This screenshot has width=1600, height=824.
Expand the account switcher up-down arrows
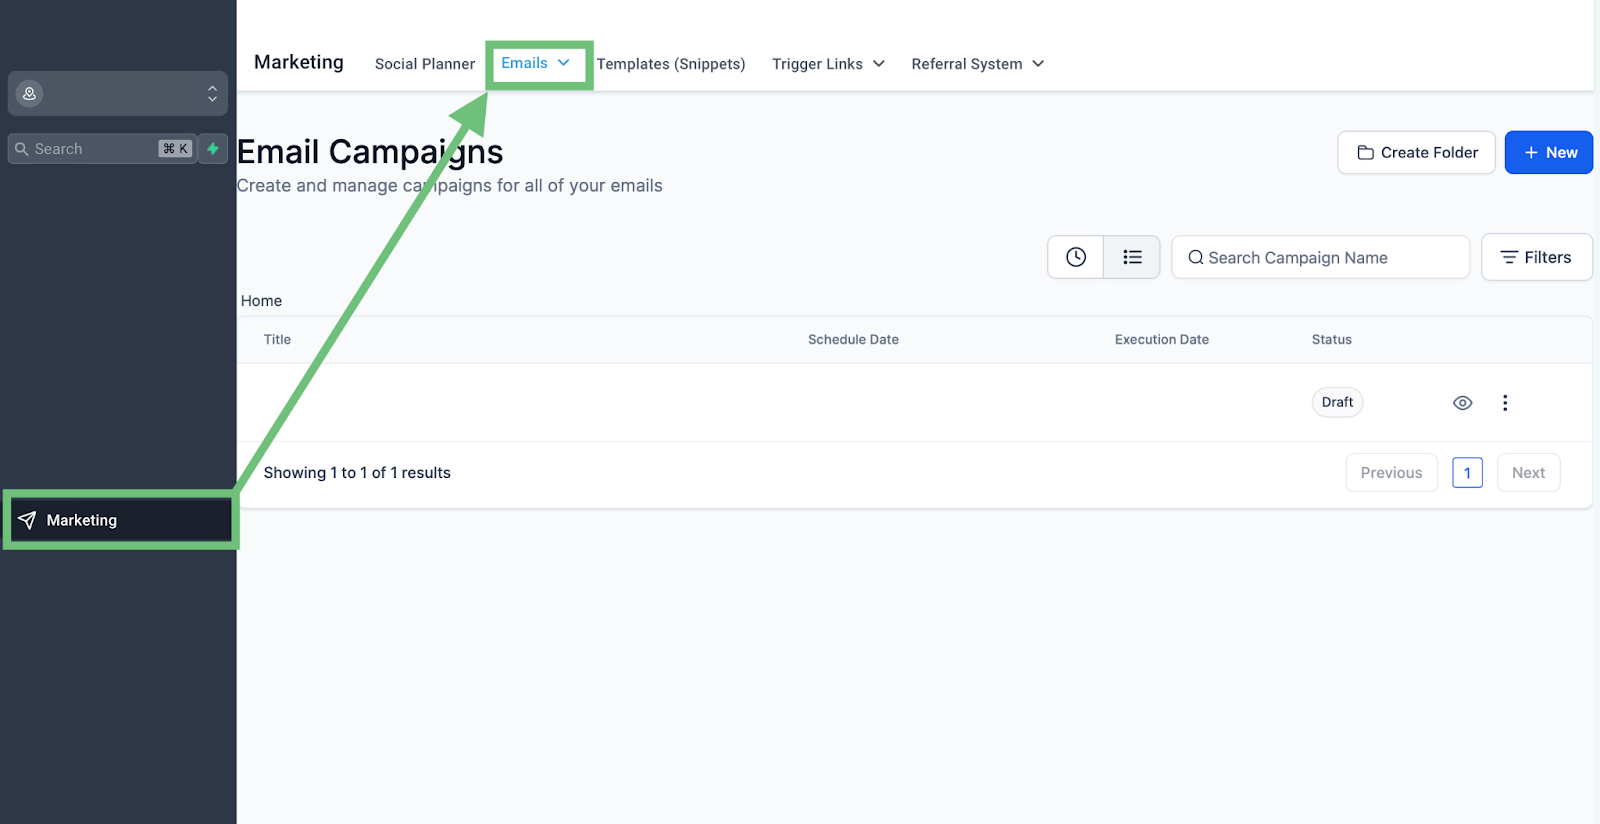click(x=212, y=93)
